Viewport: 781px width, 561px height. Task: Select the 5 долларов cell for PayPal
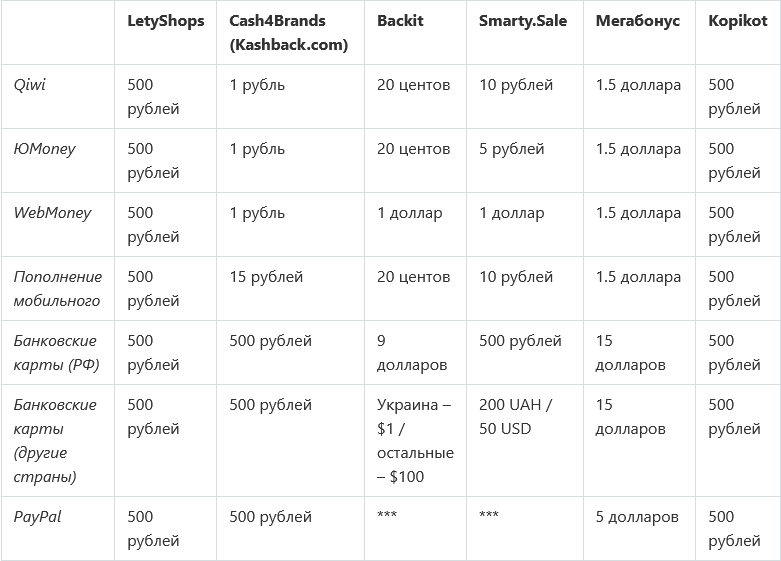coord(637,517)
